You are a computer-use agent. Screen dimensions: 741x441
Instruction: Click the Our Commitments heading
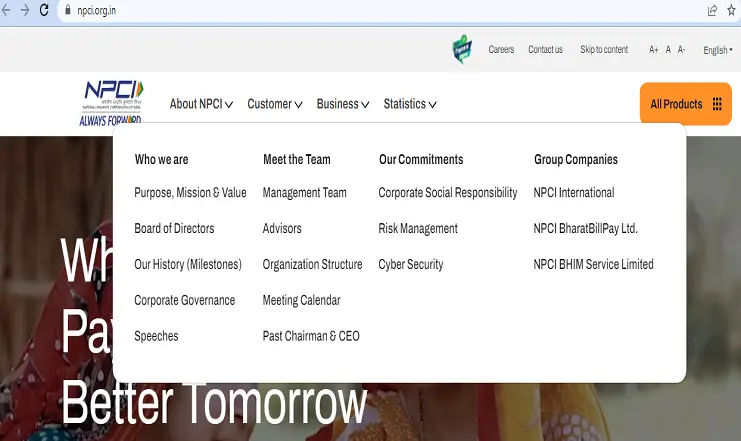(421, 160)
